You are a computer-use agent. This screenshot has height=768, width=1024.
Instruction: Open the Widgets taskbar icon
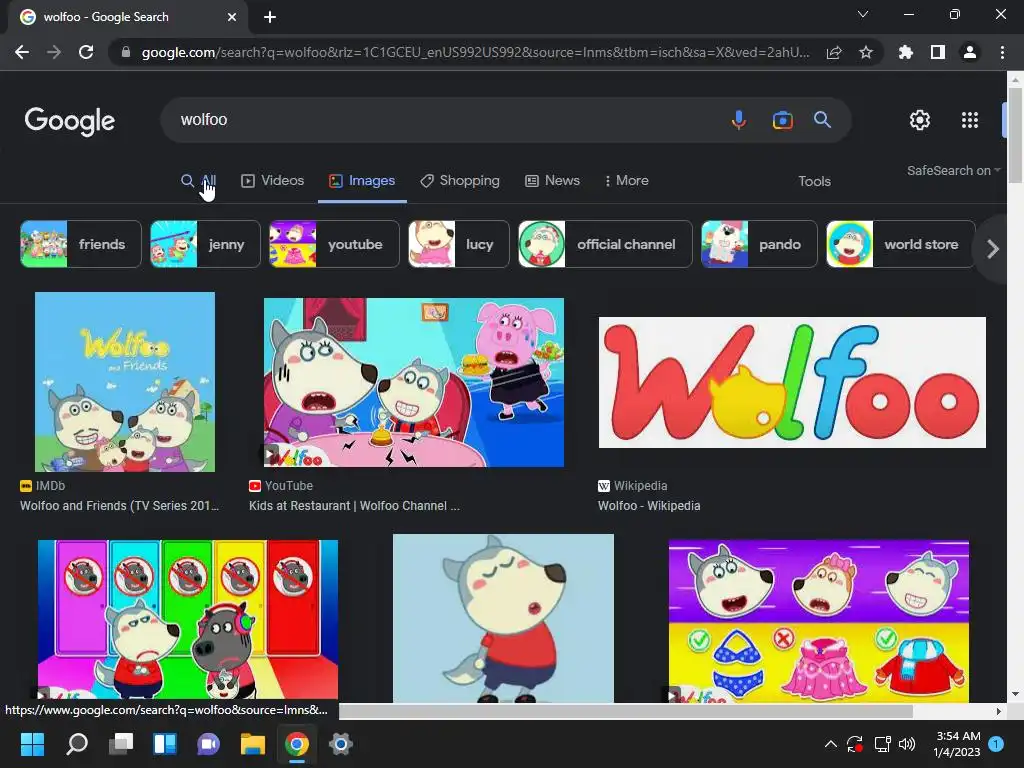165,744
